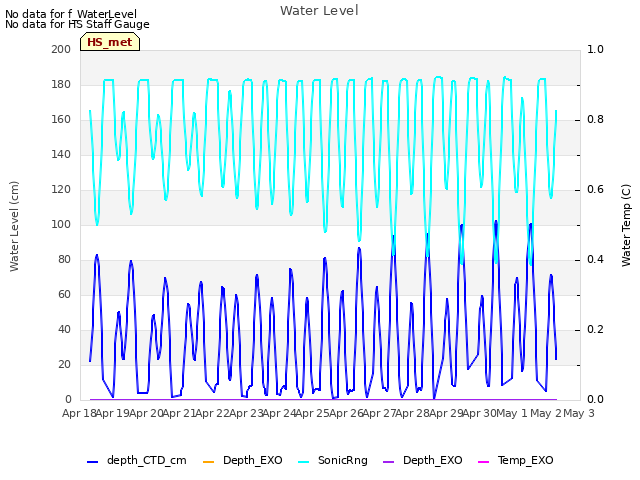Click the 1.0 tick on right axis

(595, 49)
